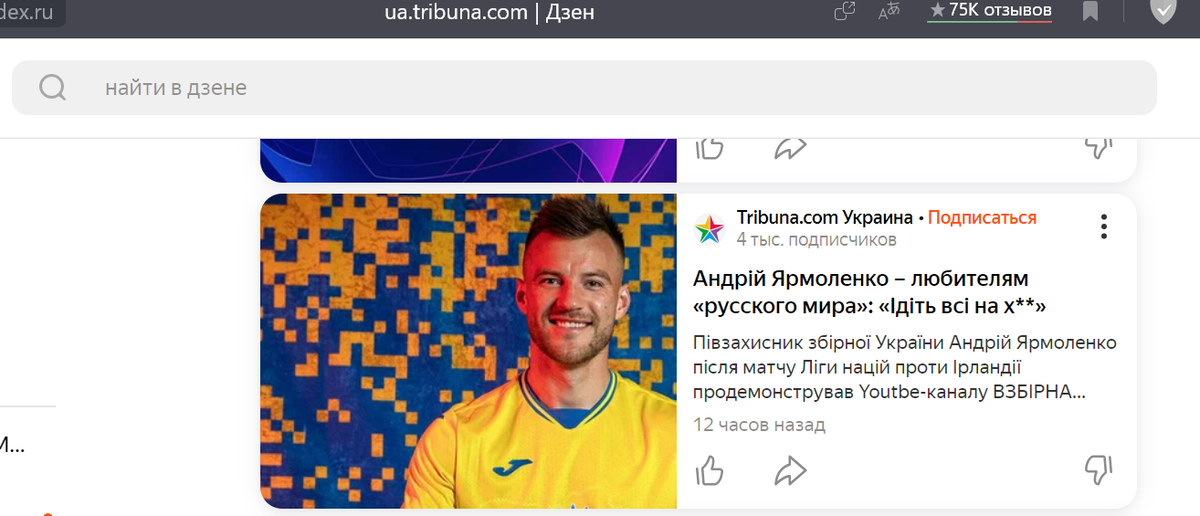Screen dimensions: 1200x516
Task: Switch to the 'dex.ru' browser tab
Action: point(32,13)
